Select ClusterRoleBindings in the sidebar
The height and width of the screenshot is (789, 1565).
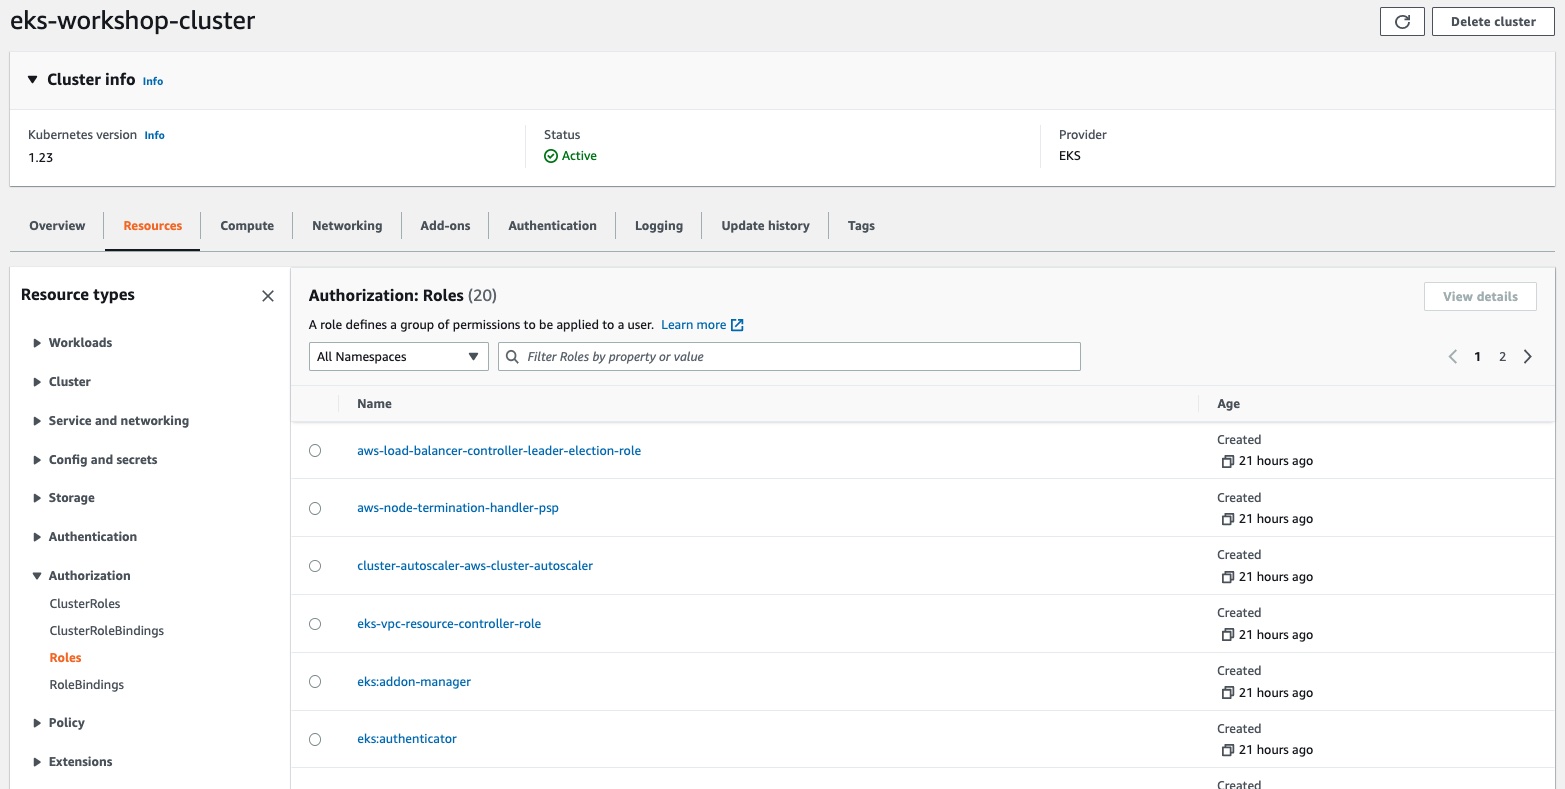click(107, 631)
